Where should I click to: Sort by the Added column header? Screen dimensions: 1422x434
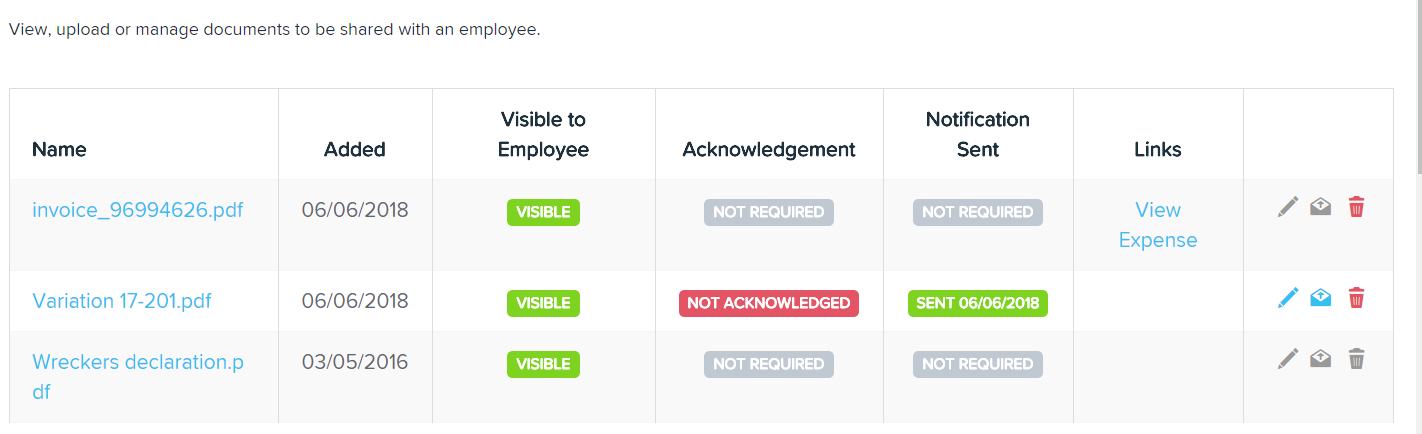(x=355, y=149)
